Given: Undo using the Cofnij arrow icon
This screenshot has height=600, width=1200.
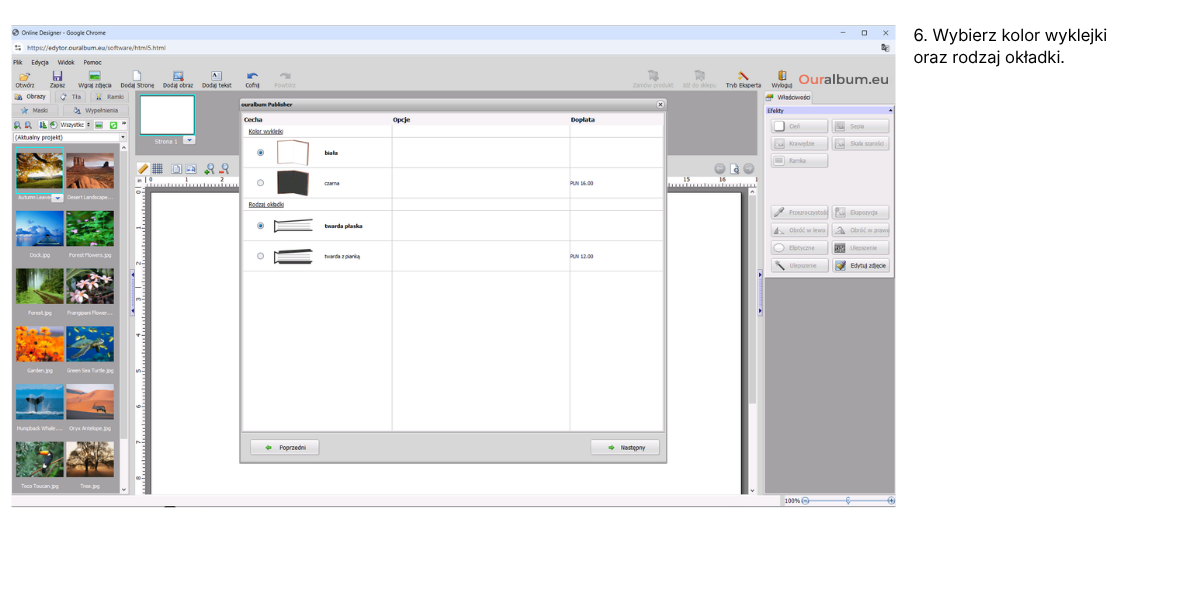Looking at the screenshot, I should [252, 76].
